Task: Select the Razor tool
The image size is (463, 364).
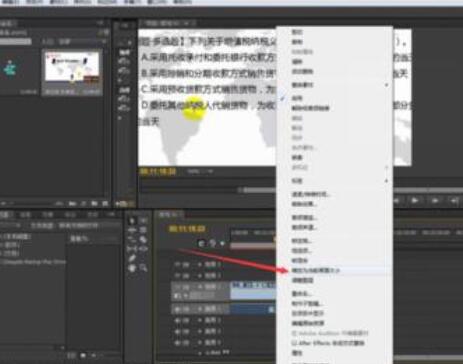Action: [144, 239]
